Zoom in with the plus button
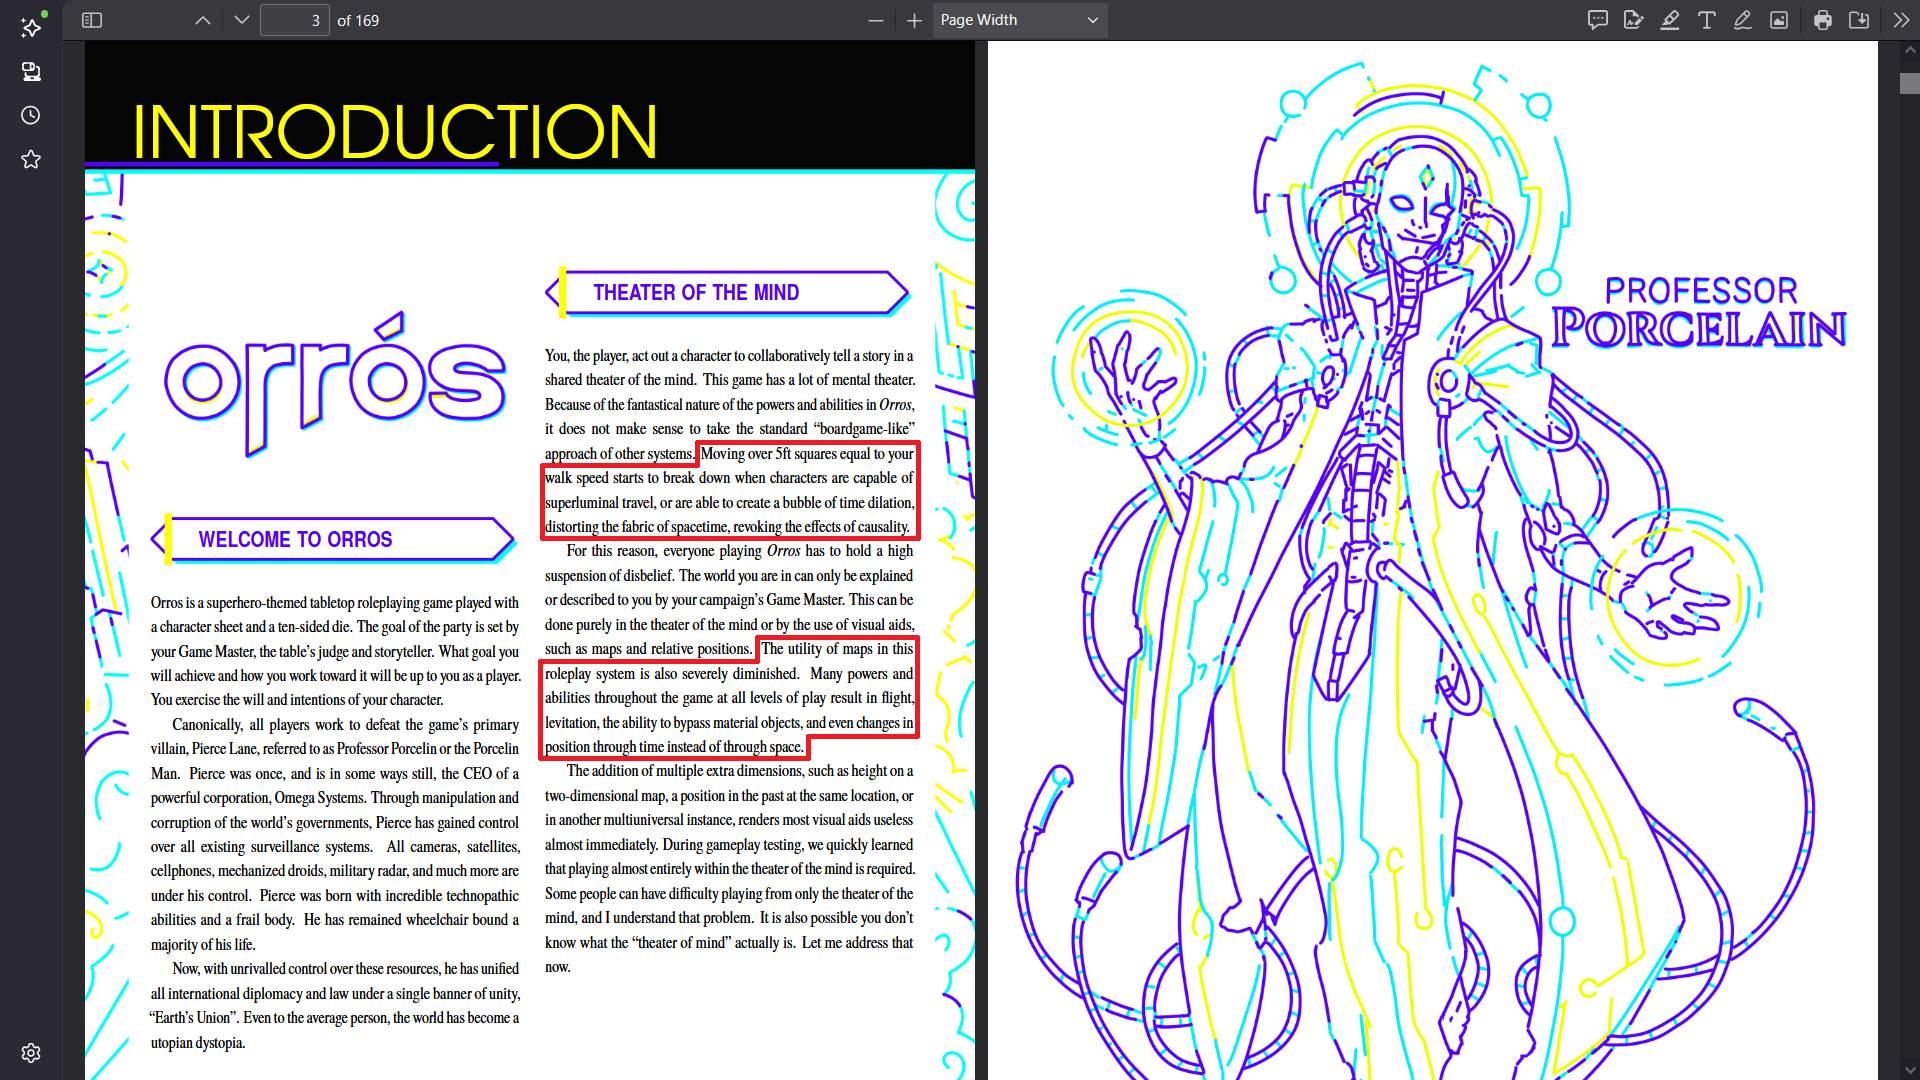 tap(914, 20)
